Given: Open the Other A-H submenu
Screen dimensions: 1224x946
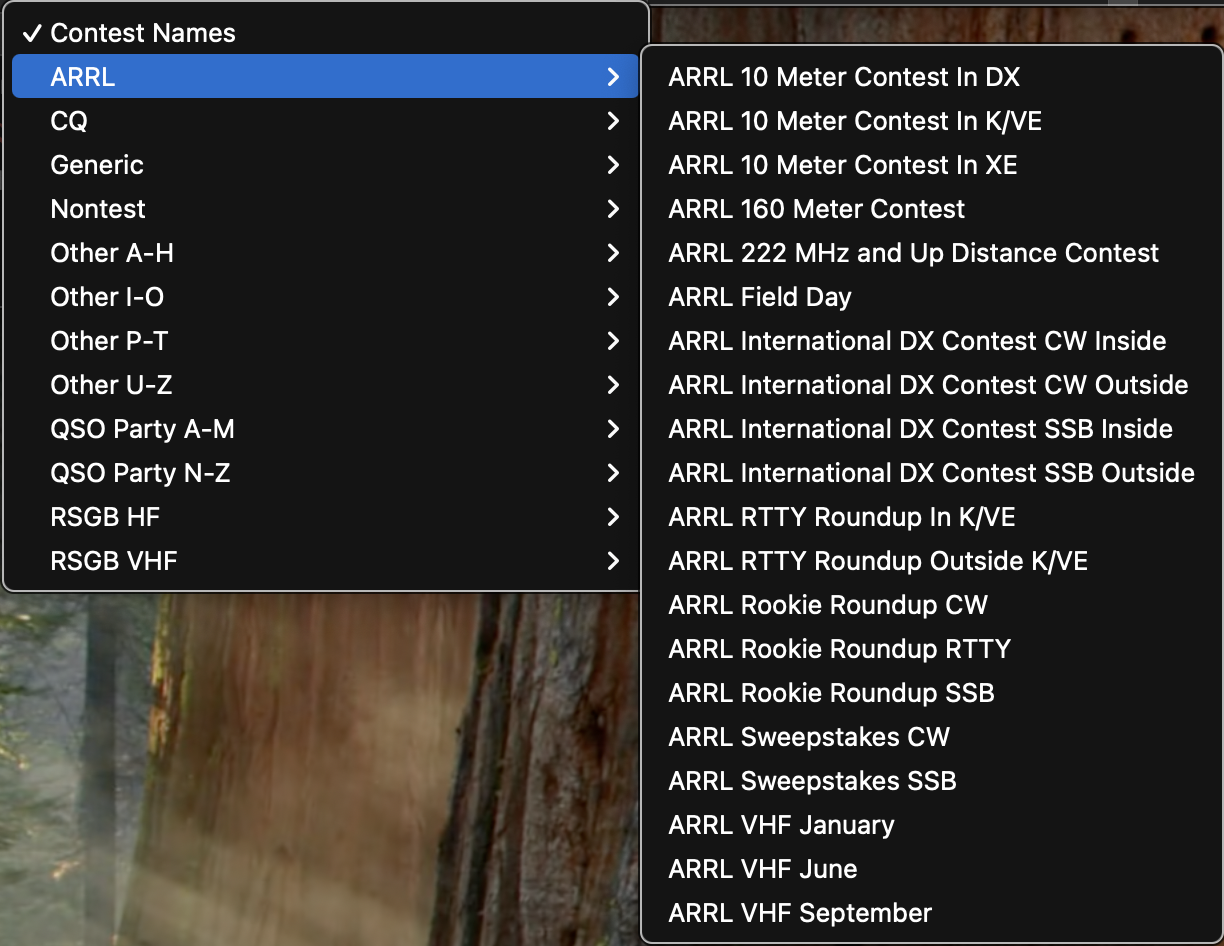Looking at the screenshot, I should (x=325, y=253).
